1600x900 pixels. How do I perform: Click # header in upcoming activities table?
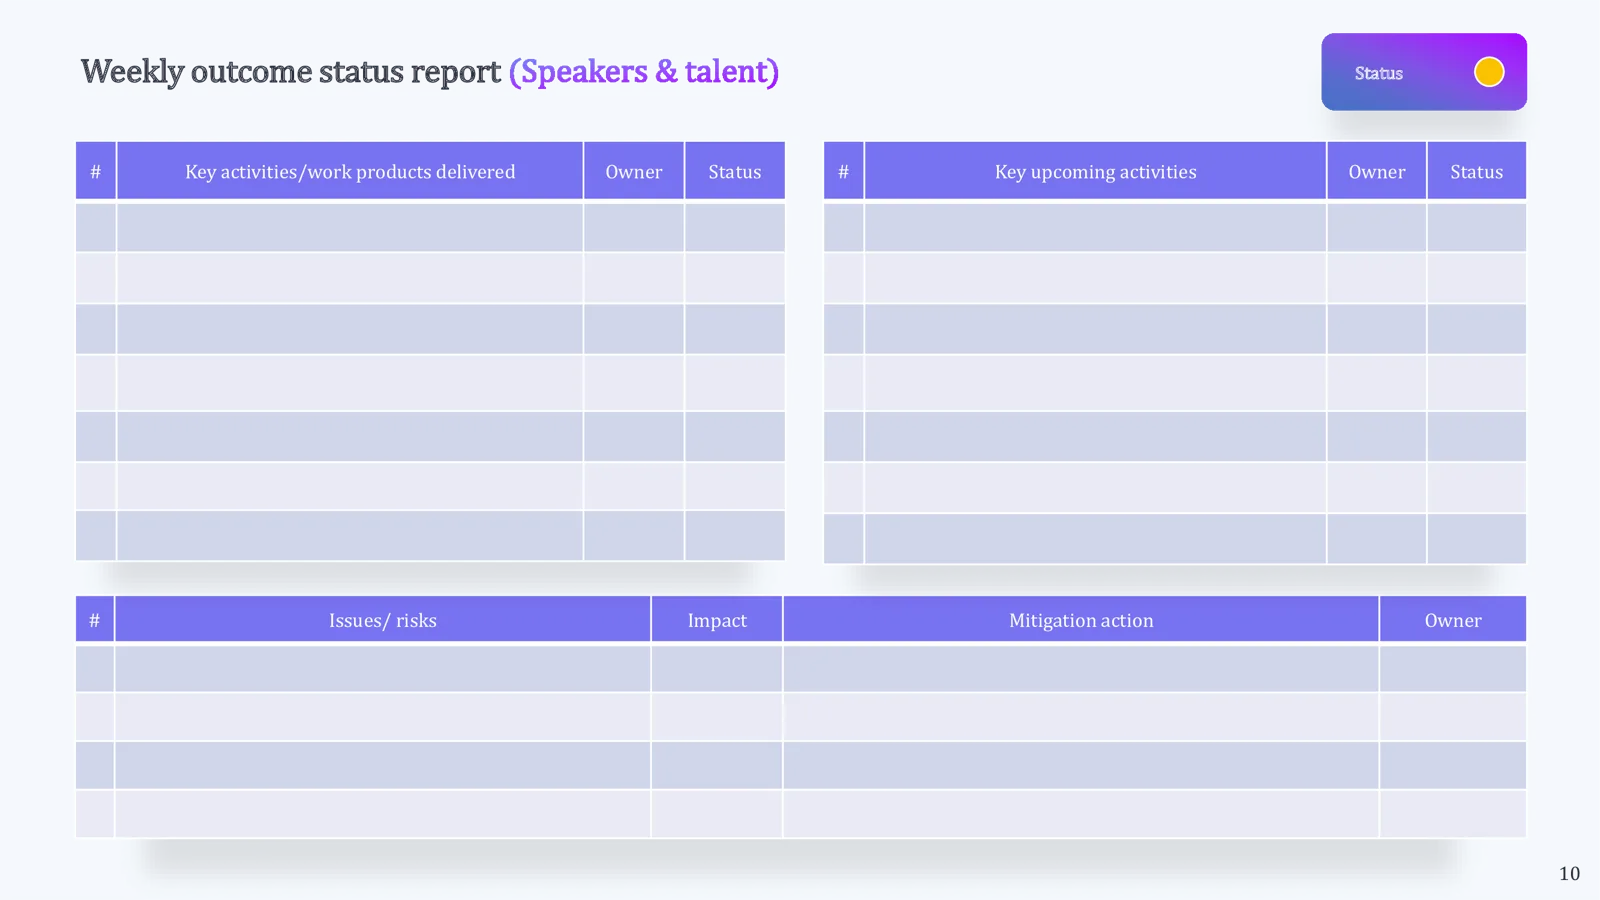point(844,171)
